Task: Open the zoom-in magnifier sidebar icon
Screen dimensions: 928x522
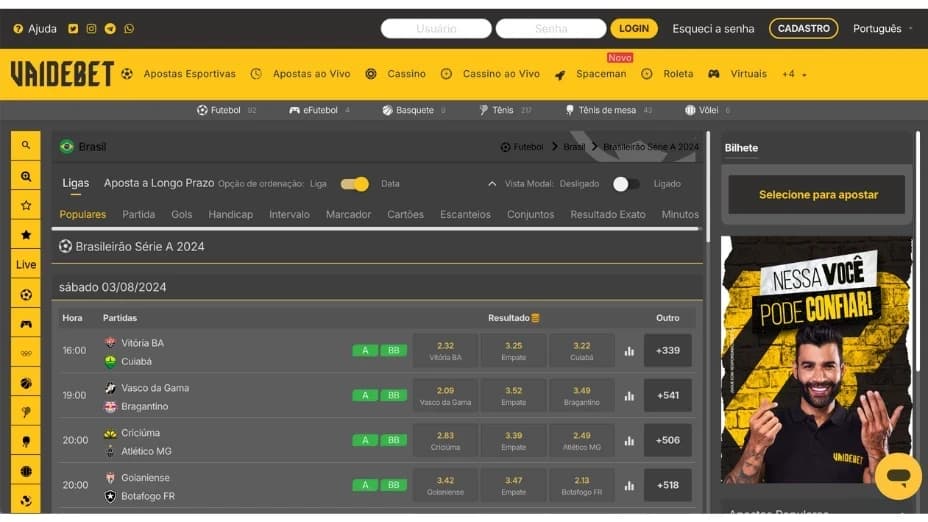Action: [25, 176]
